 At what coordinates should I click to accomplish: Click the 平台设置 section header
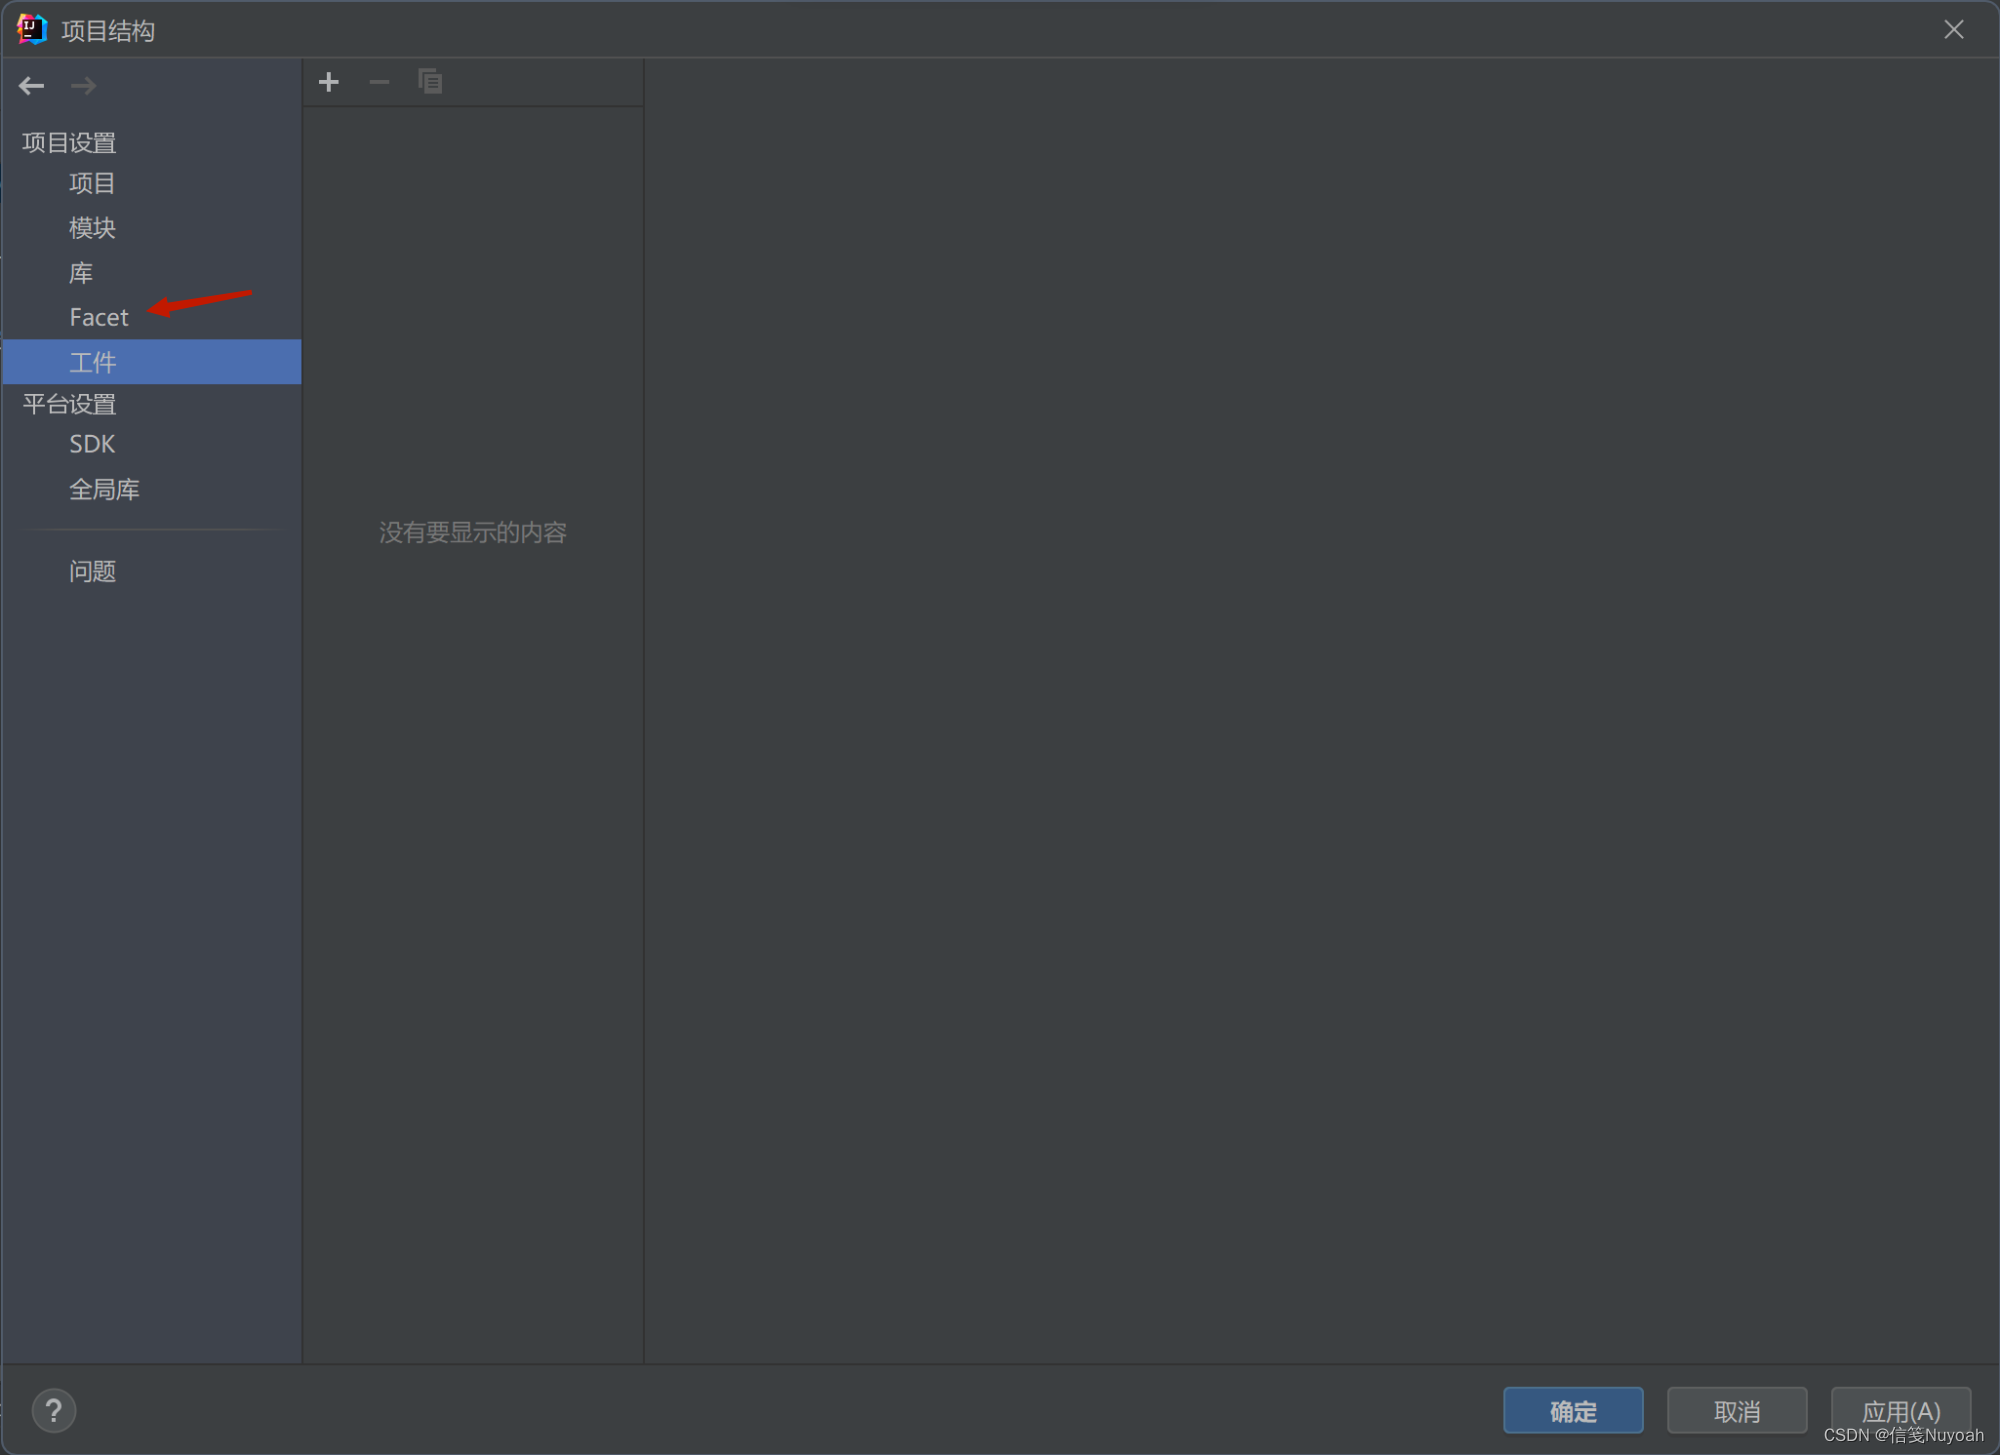coord(70,404)
